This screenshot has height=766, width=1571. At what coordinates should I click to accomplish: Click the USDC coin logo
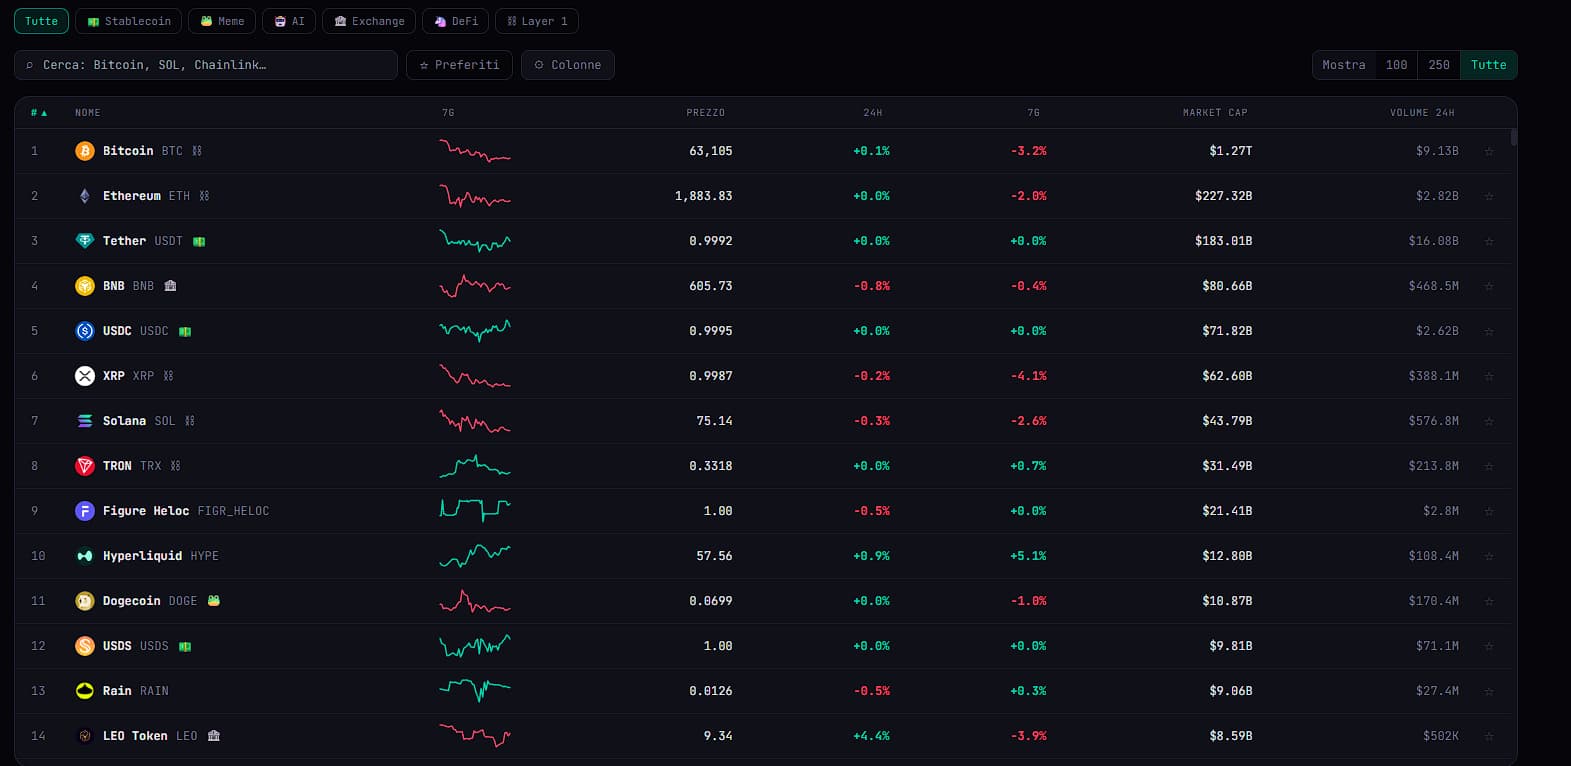pos(85,331)
